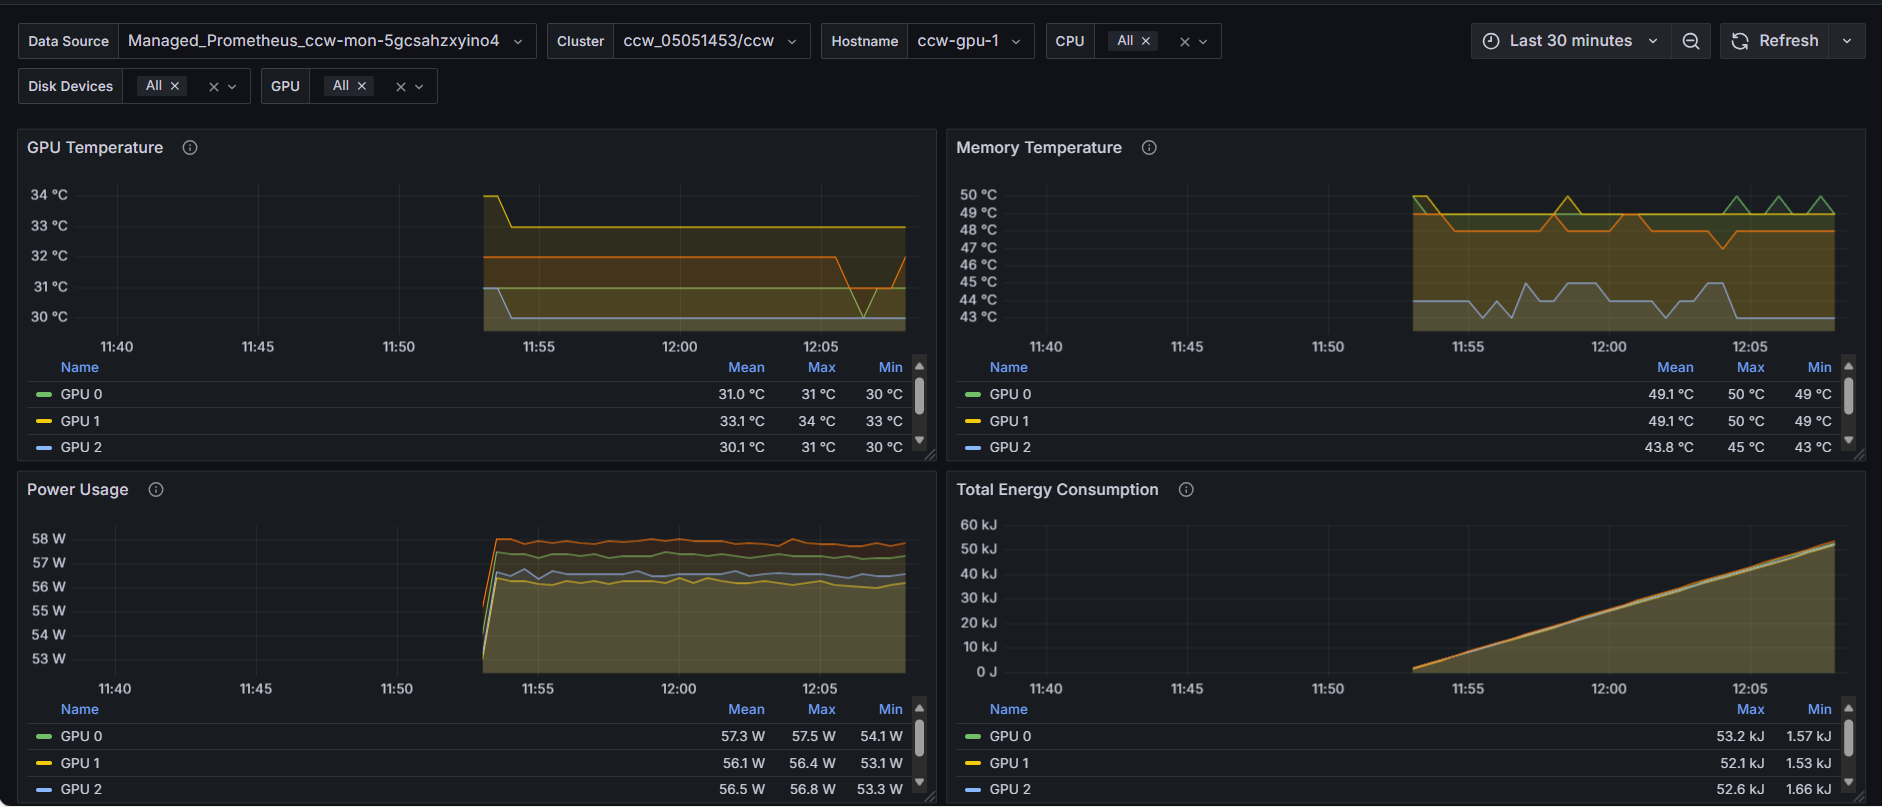Screen dimensions: 1882x807
Task: Show GPU Temperature panel info icon
Action: coord(190,148)
